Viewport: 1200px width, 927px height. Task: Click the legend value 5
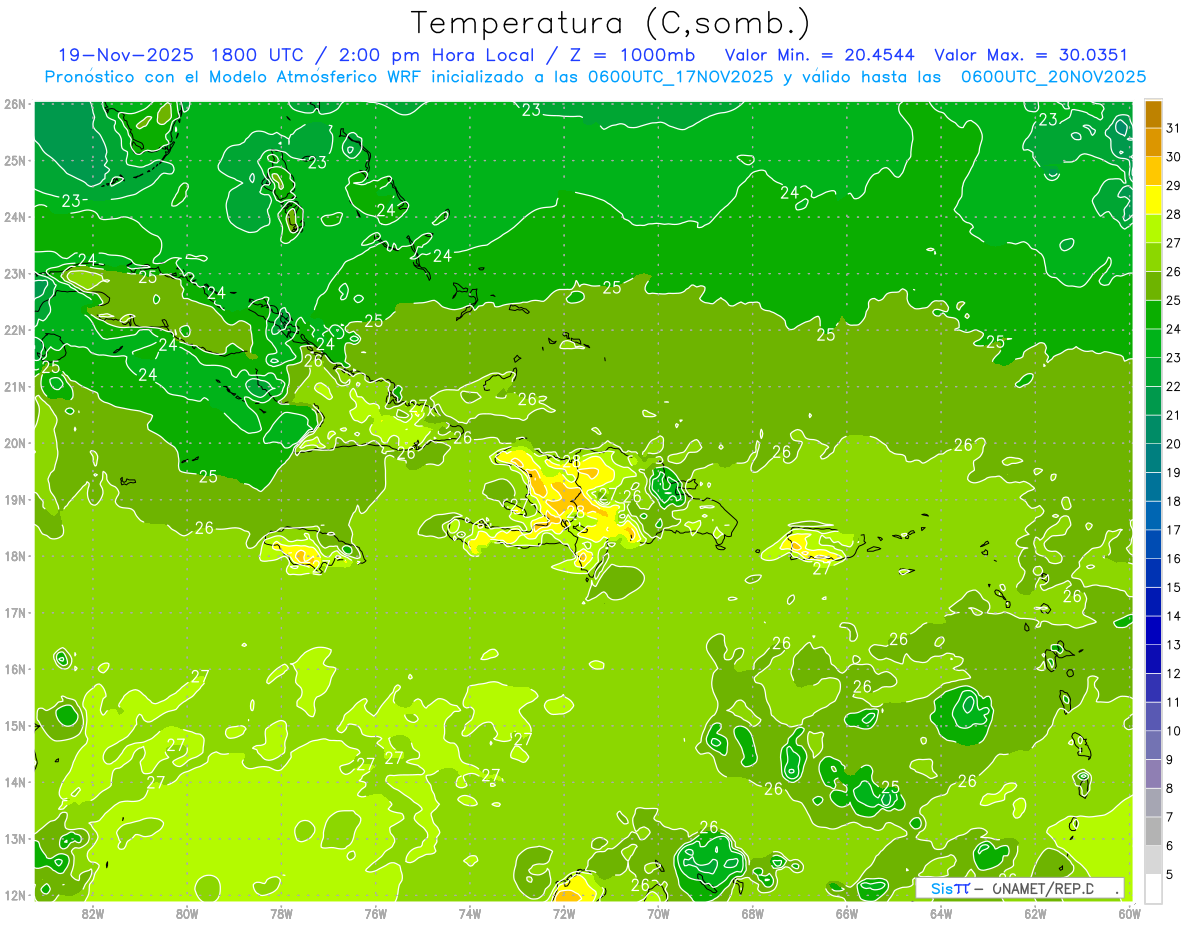(x=1170, y=874)
